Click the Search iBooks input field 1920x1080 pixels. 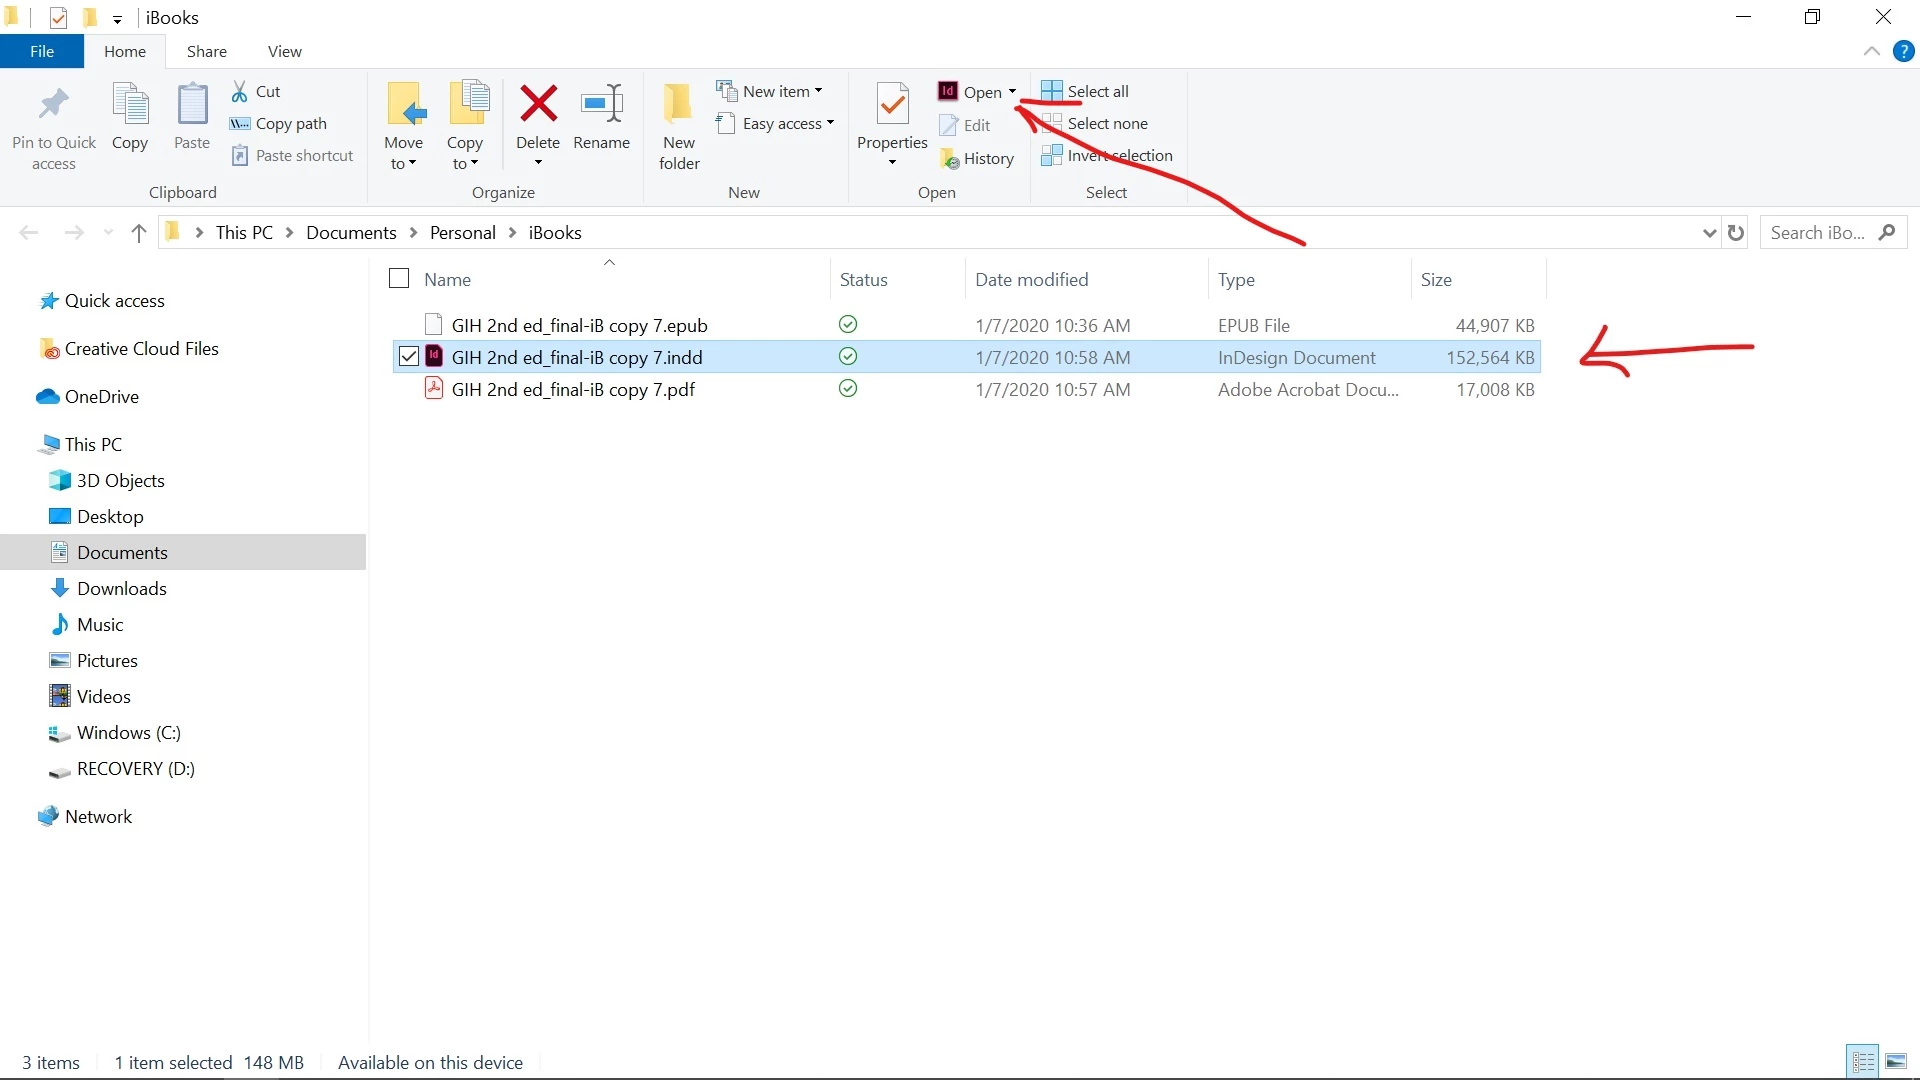(x=1820, y=233)
